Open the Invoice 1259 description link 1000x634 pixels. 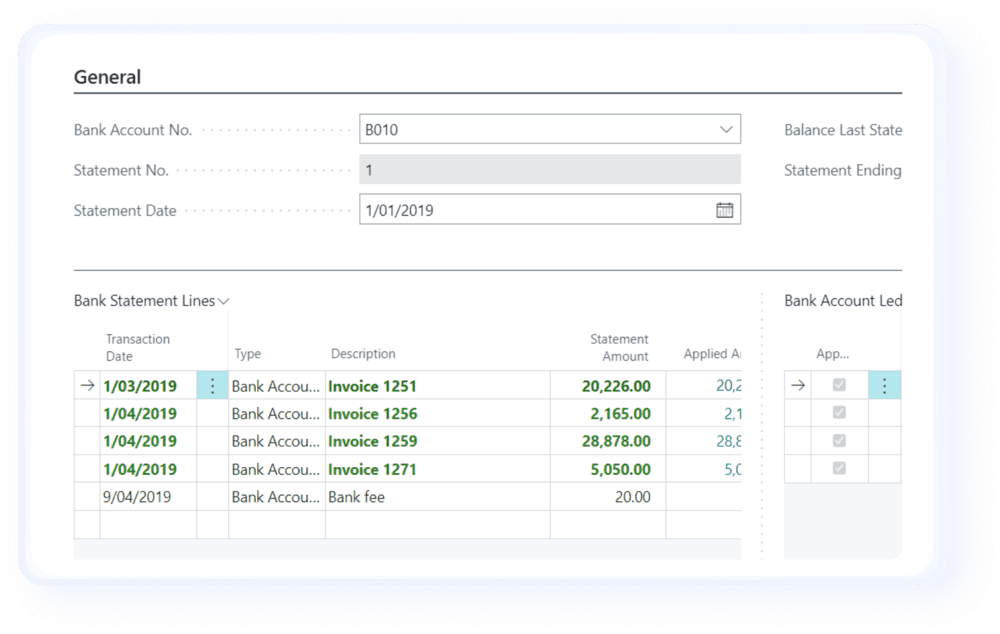point(372,441)
